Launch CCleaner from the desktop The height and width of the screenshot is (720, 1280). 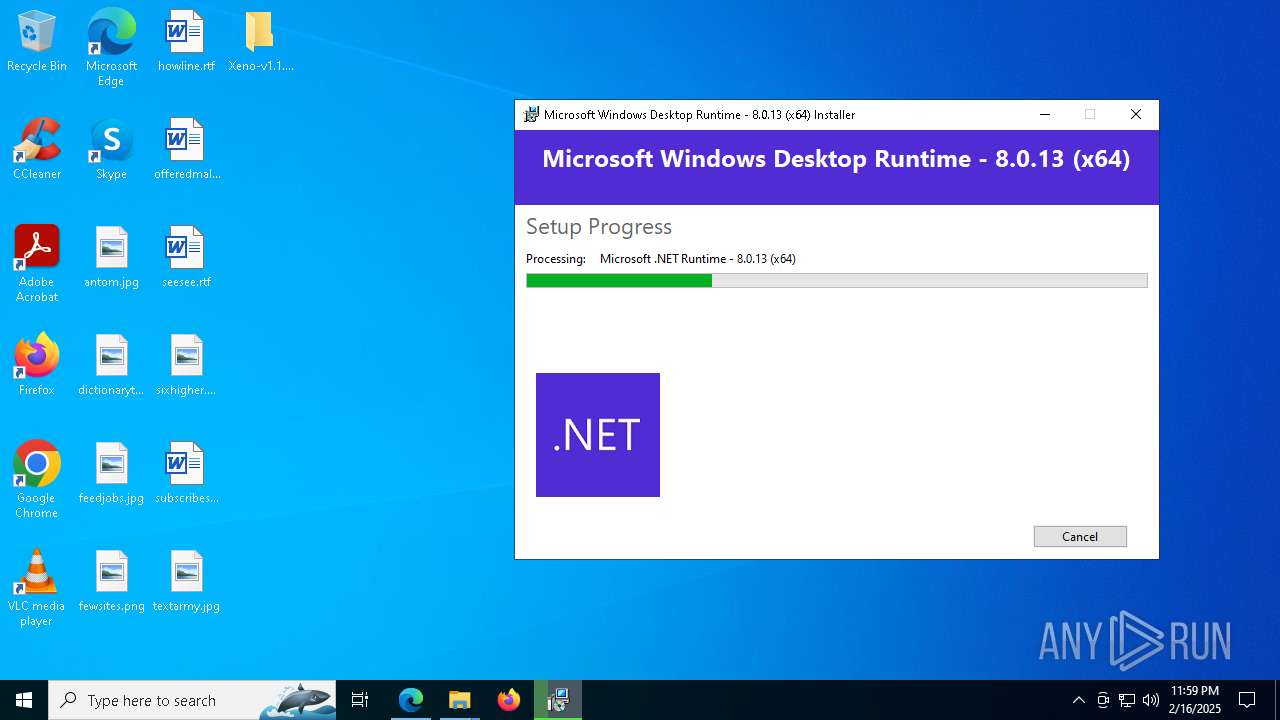coord(37,149)
